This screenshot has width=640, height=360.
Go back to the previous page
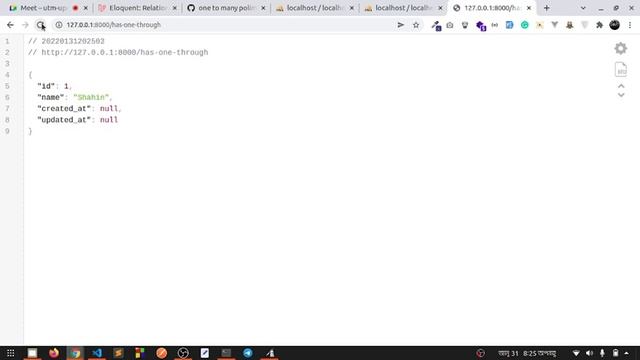click(10, 25)
